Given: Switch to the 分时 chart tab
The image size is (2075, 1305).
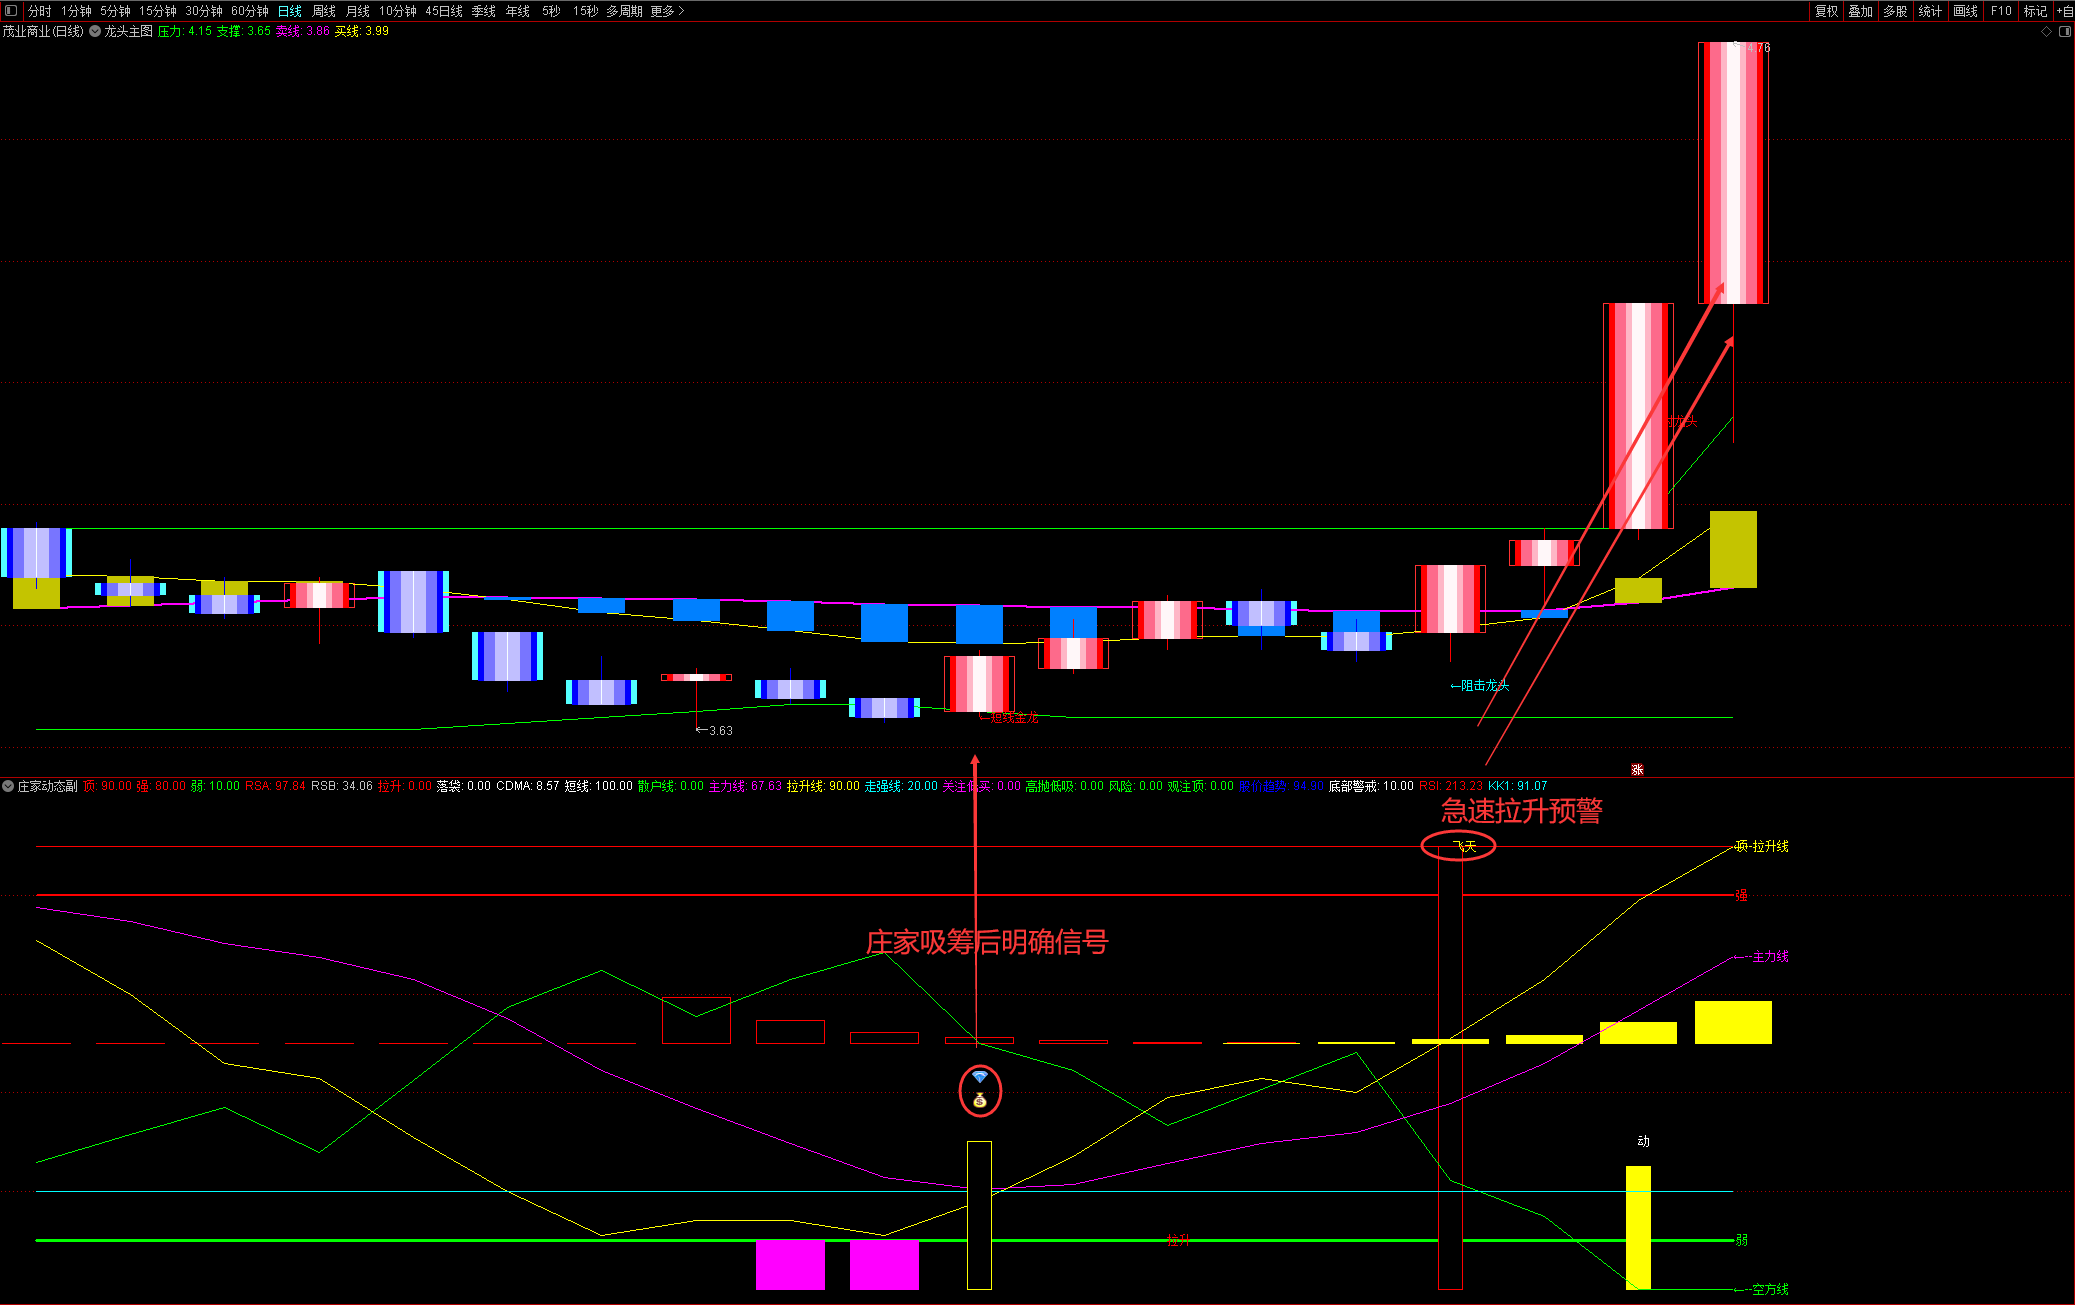Looking at the screenshot, I should point(39,11).
